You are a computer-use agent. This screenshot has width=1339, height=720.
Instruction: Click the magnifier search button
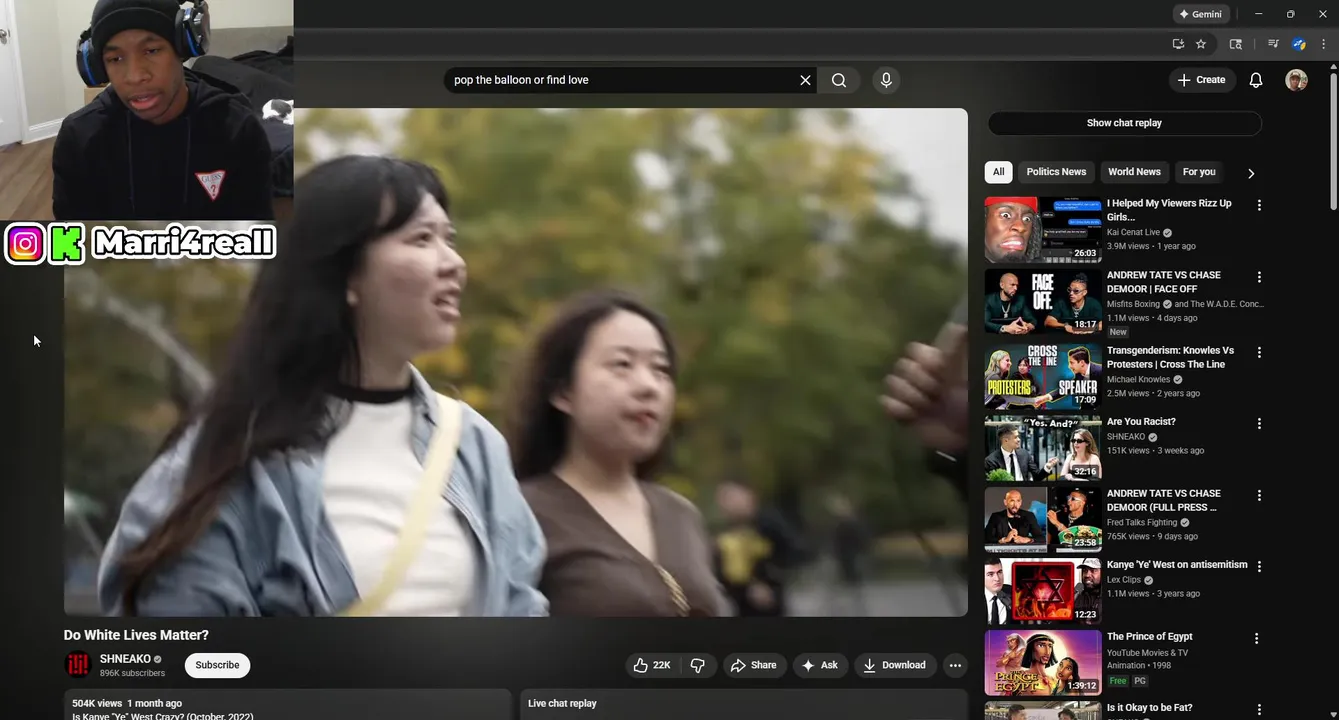tap(839, 80)
